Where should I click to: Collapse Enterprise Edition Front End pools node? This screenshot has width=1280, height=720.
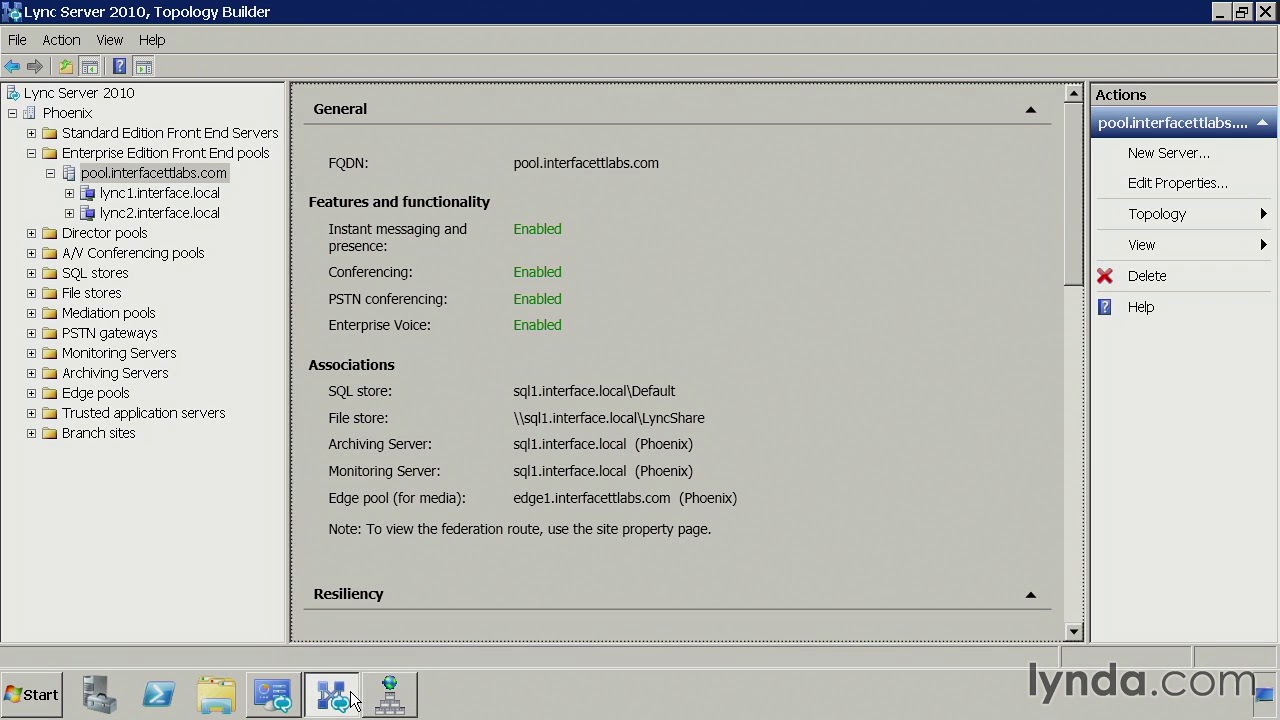click(x=31, y=153)
